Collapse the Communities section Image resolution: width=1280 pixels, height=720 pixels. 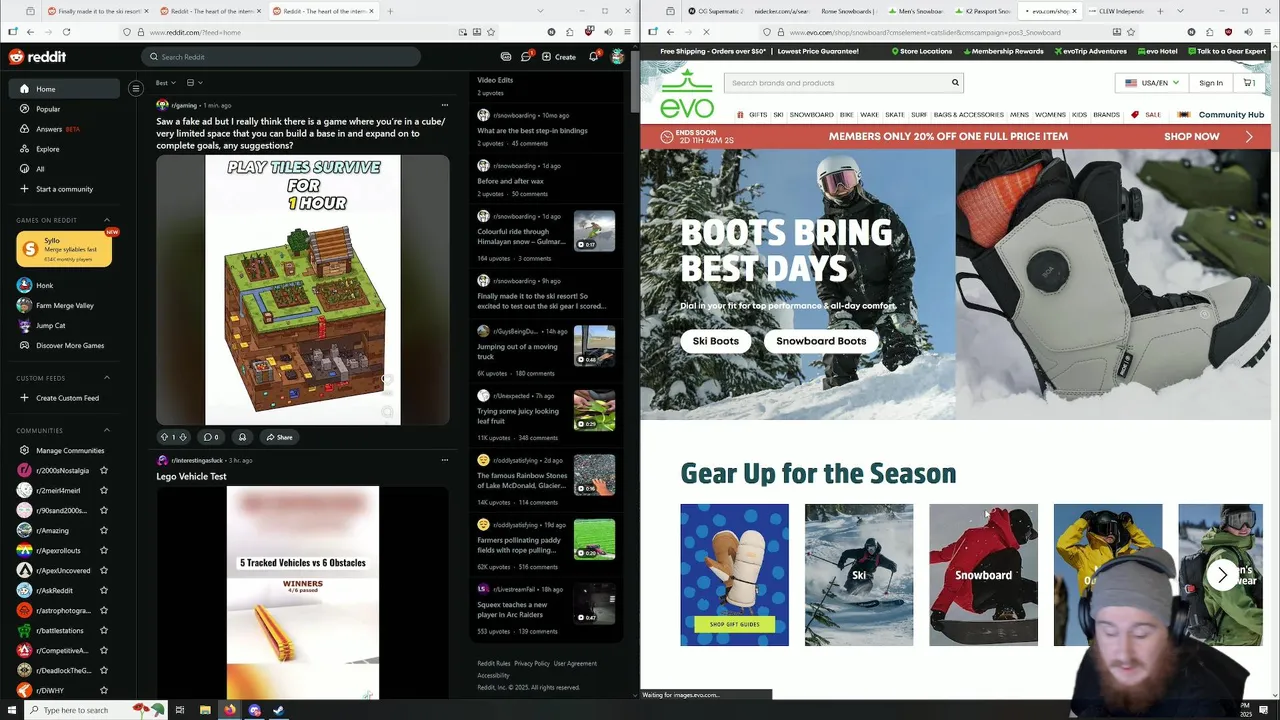[107, 430]
